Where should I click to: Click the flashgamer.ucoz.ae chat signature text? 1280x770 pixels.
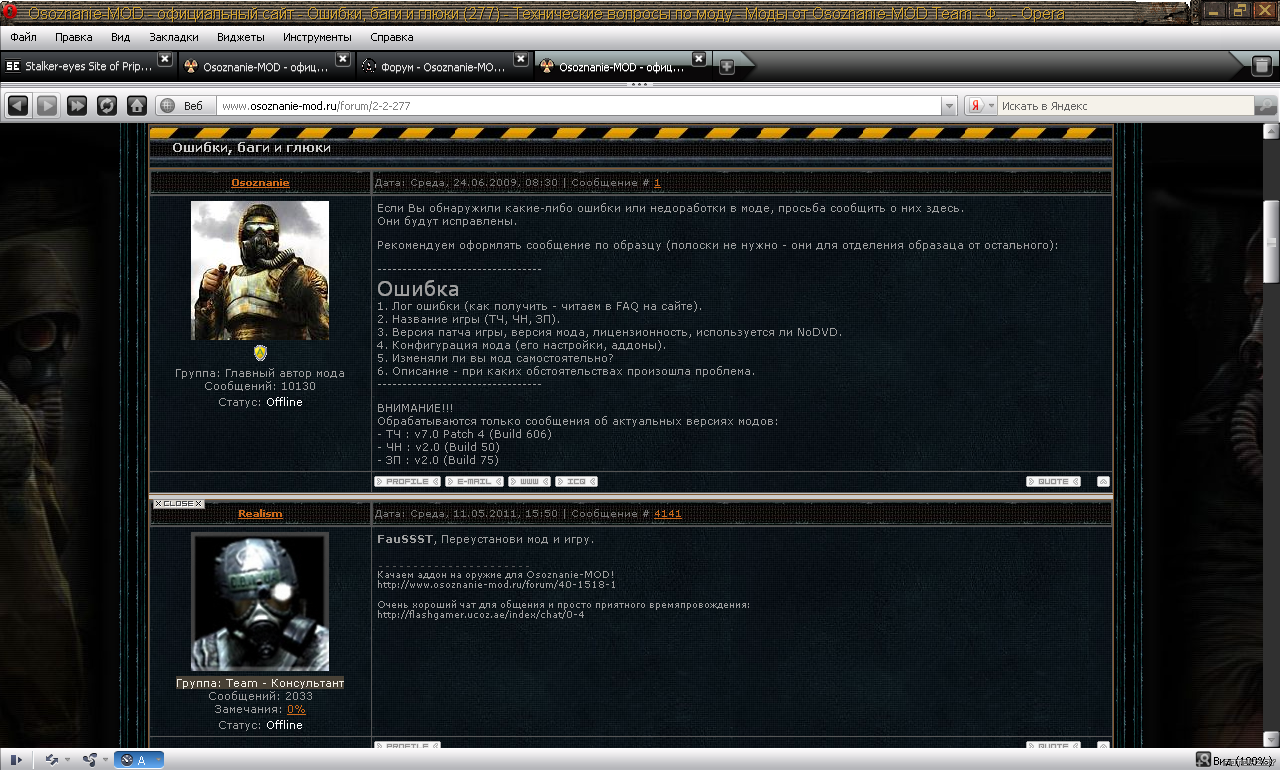(x=481, y=615)
